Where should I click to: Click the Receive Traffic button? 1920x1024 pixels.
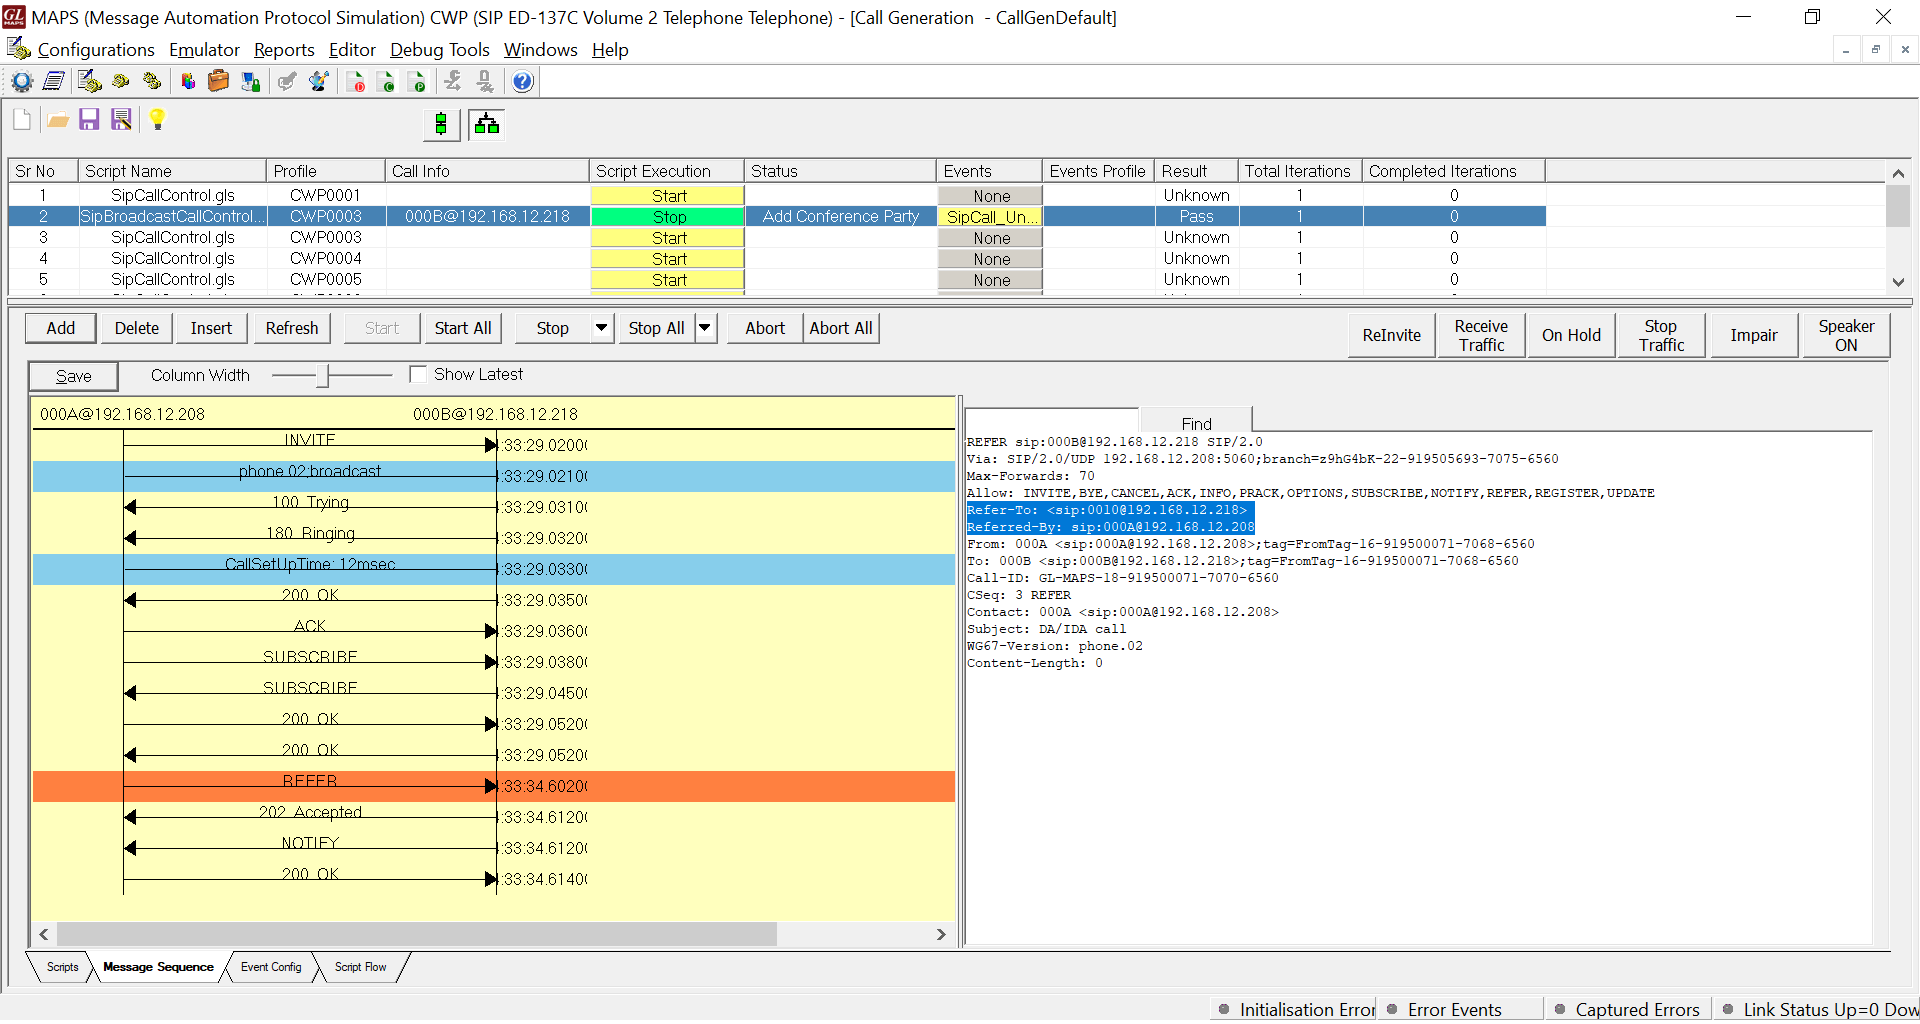[x=1481, y=336]
